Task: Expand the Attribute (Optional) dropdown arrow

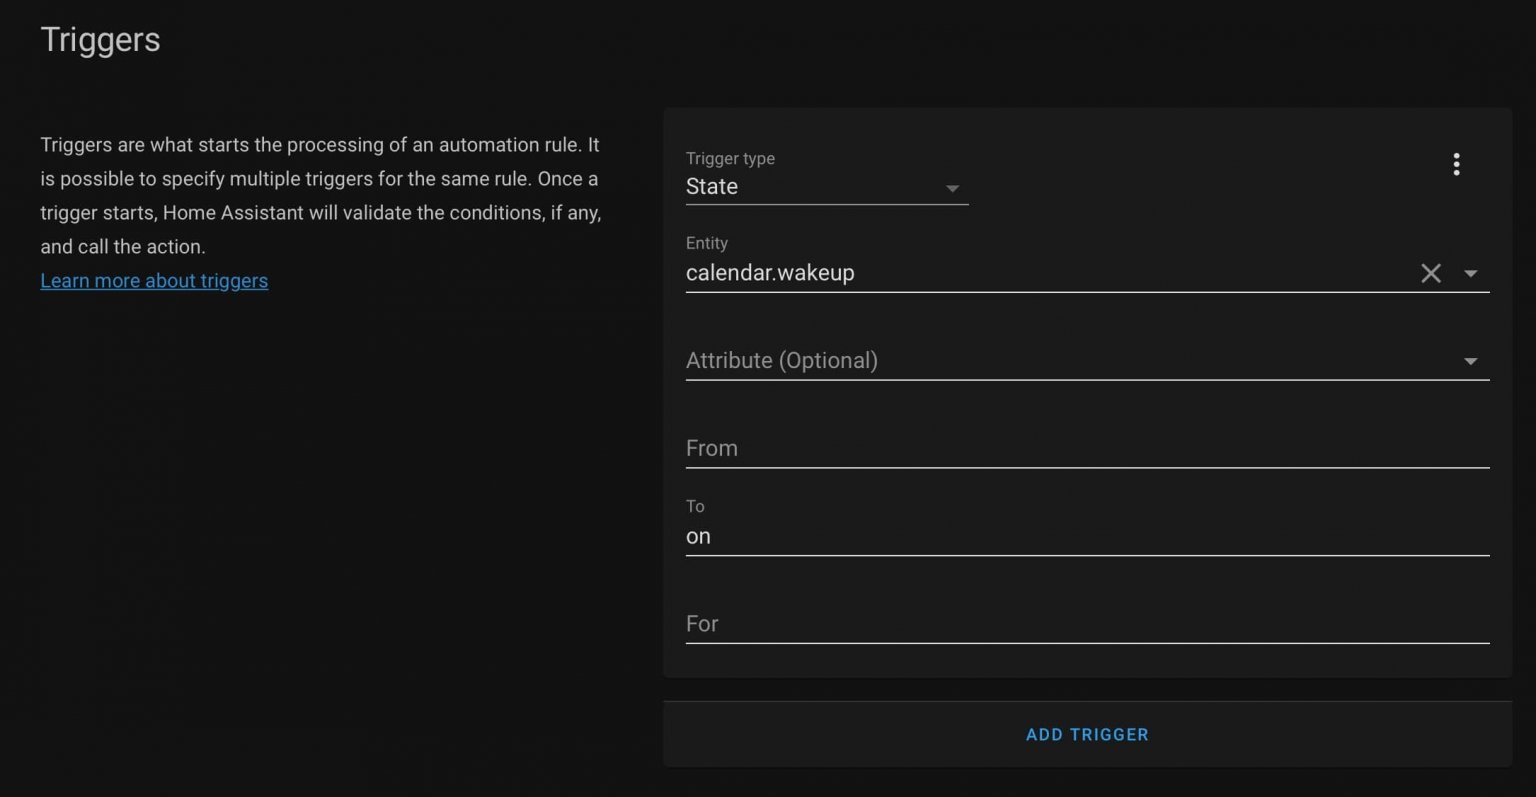Action: (x=1470, y=361)
